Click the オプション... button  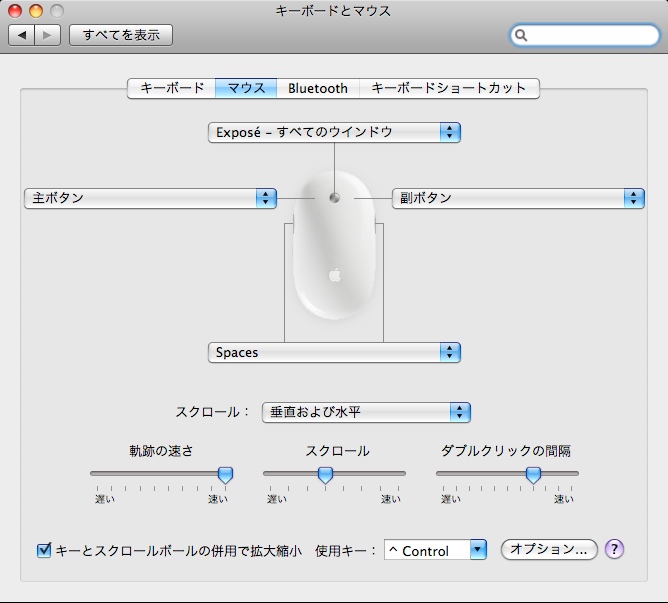[x=549, y=549]
